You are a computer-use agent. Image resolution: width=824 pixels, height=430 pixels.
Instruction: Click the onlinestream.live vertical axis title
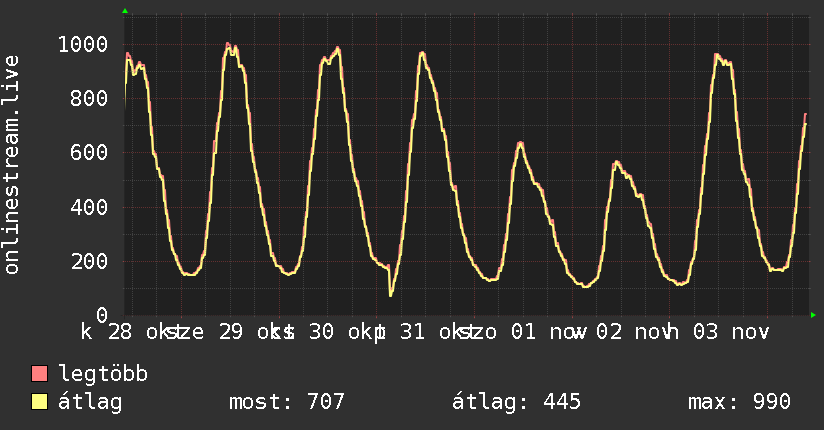pyautogui.click(x=11, y=165)
